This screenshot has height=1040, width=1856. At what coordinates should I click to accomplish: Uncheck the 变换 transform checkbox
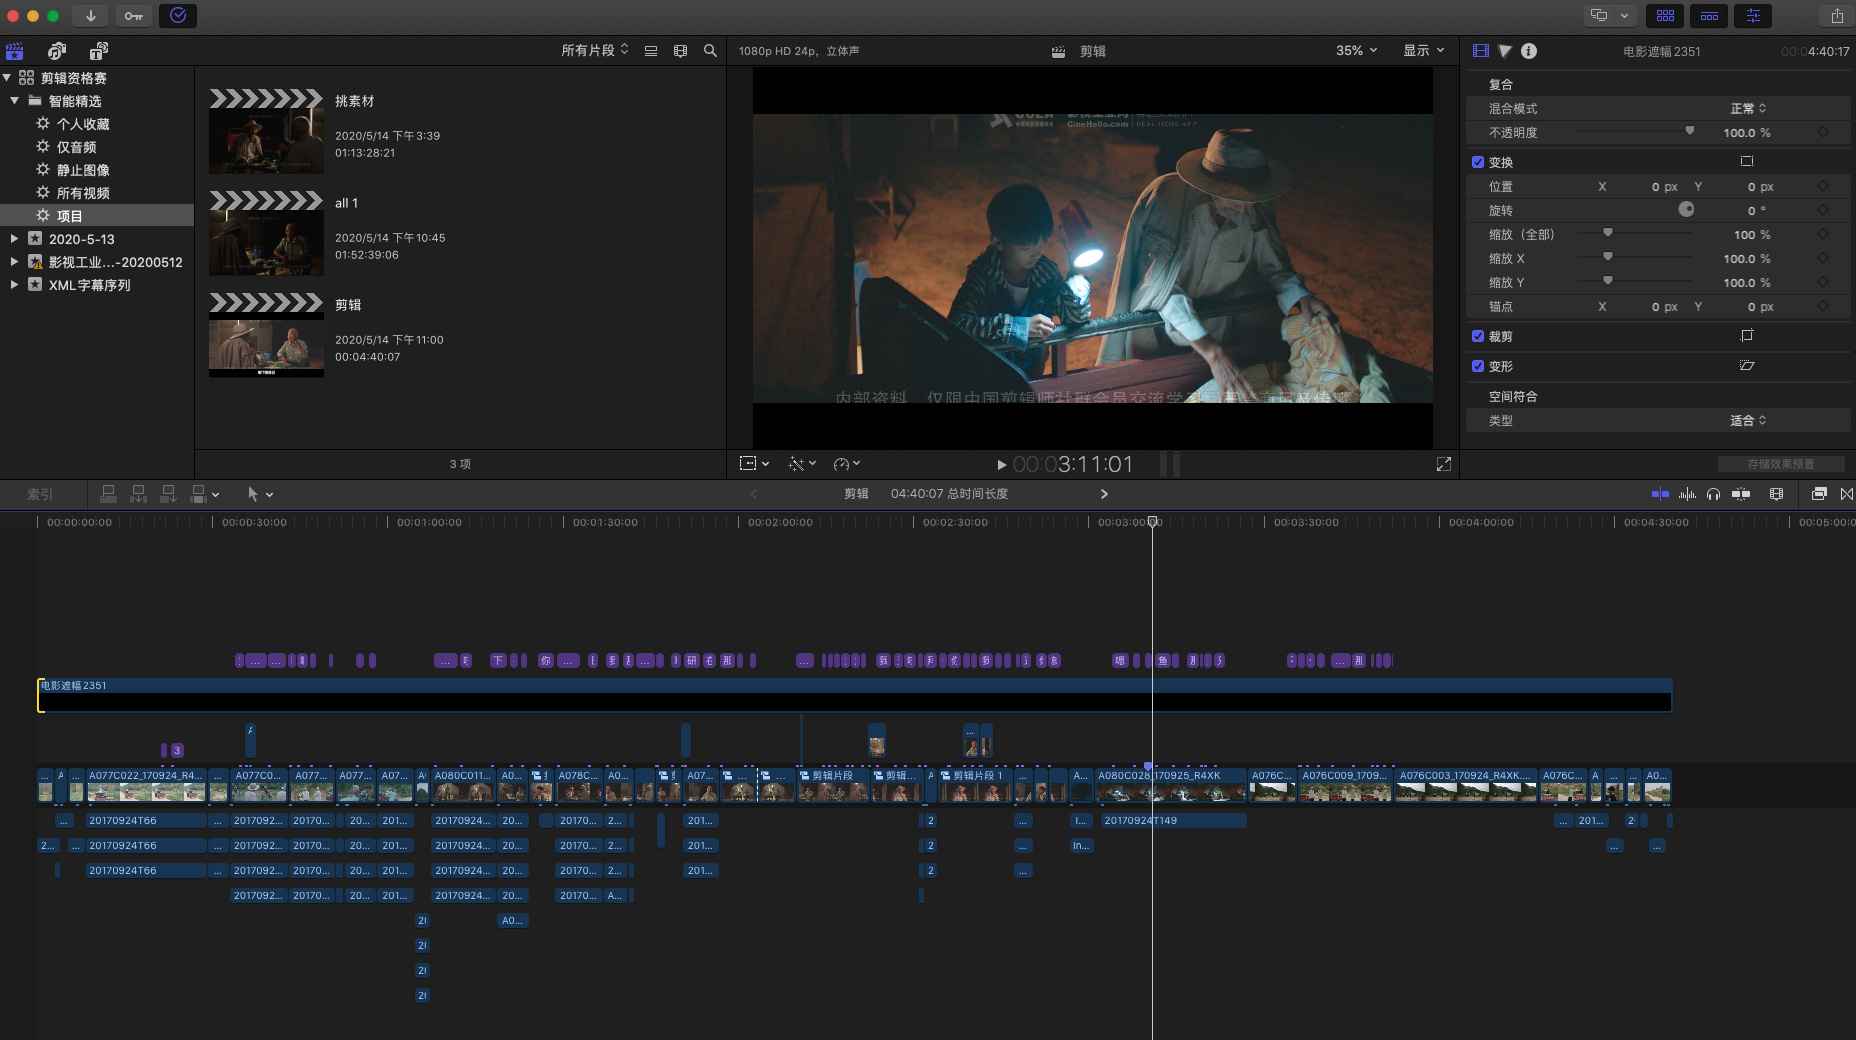1478,162
